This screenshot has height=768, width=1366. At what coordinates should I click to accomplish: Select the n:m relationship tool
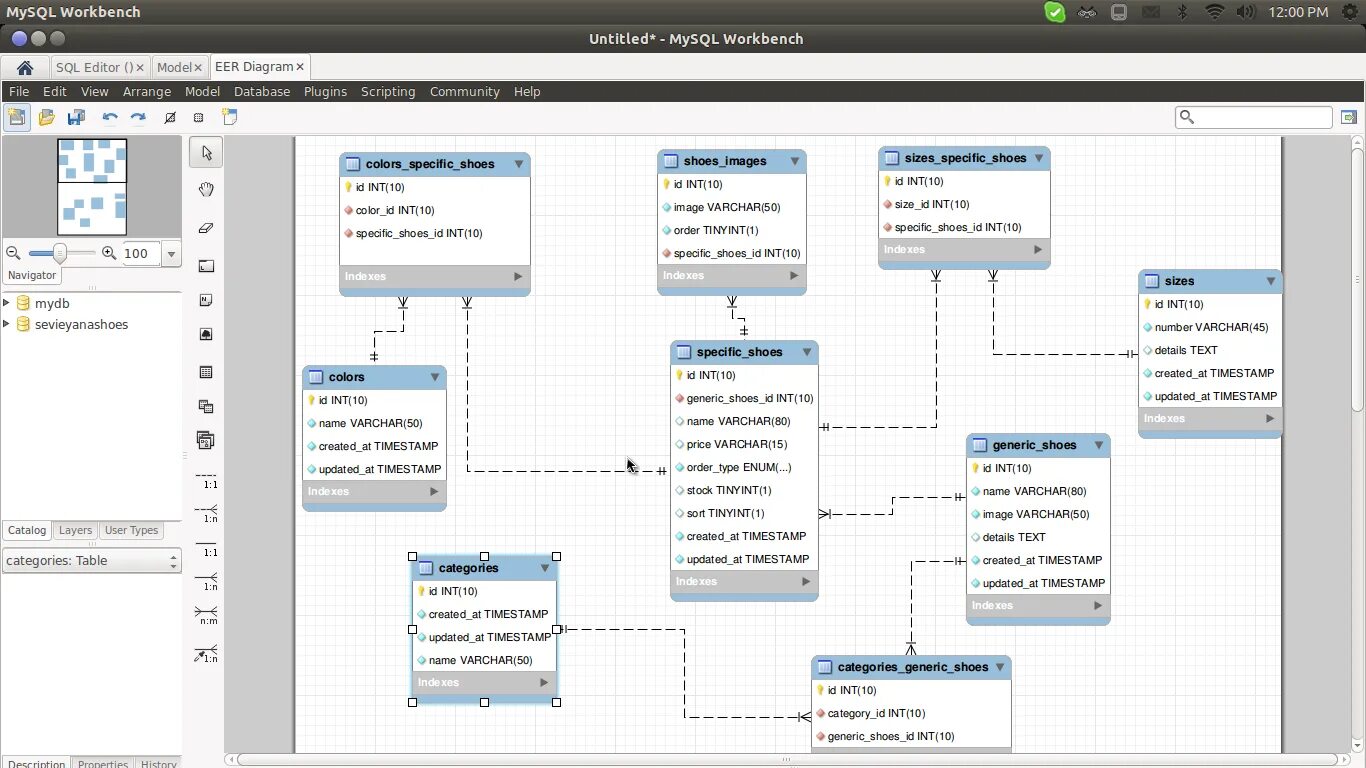[x=206, y=615]
